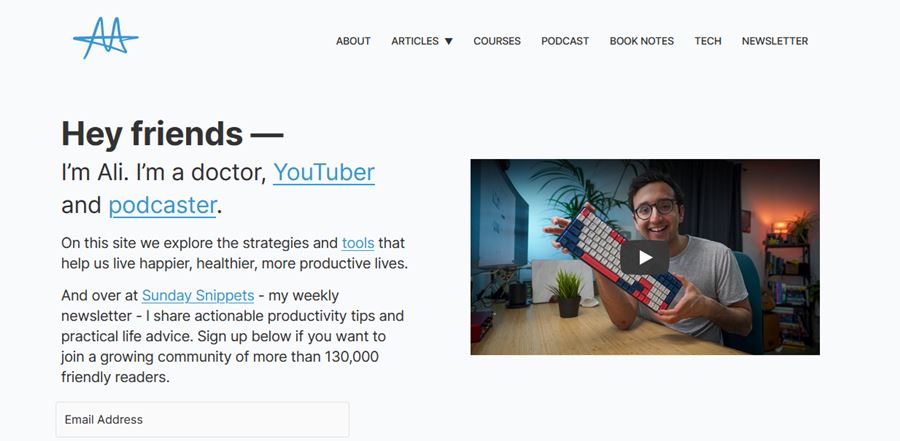Visit the Sunday Snippets link

[x=198, y=296]
